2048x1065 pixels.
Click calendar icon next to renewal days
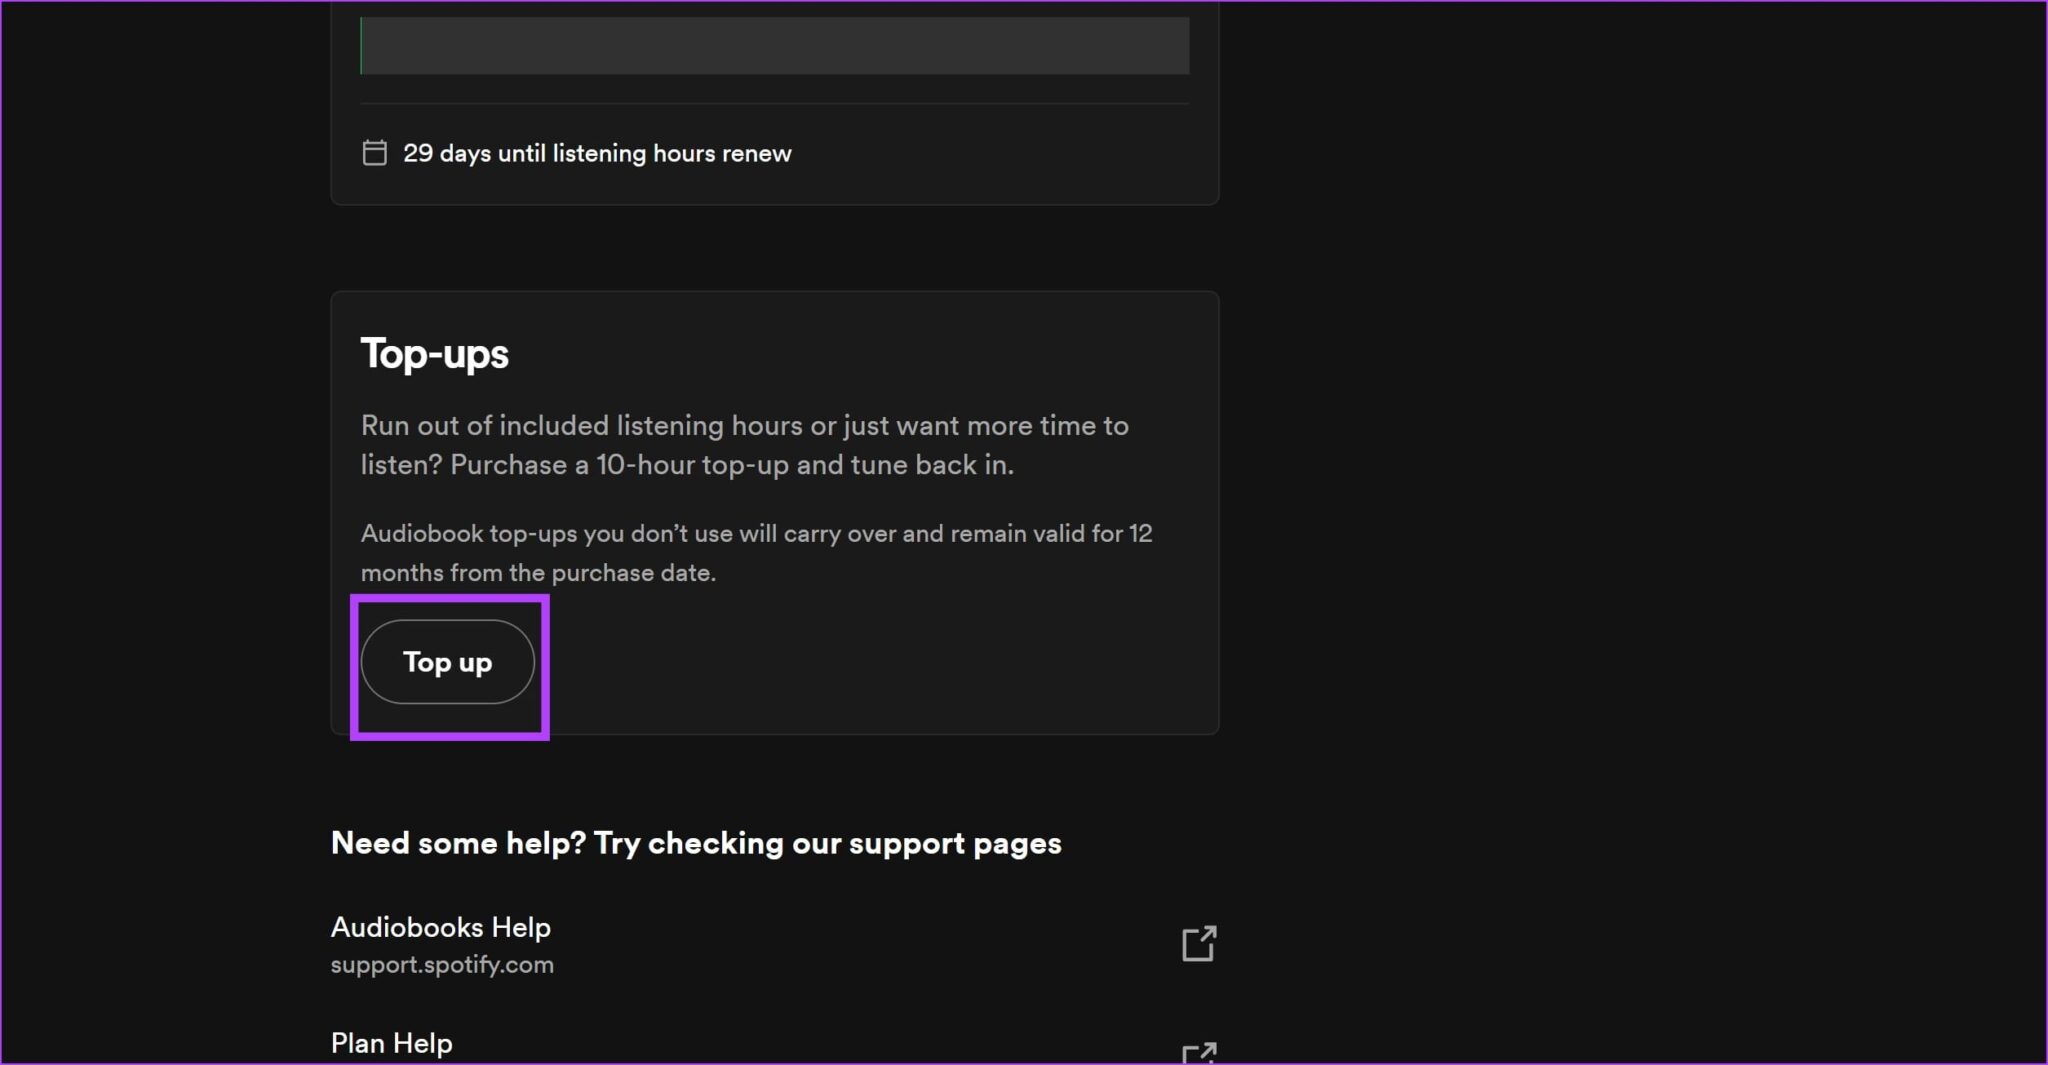pos(374,153)
